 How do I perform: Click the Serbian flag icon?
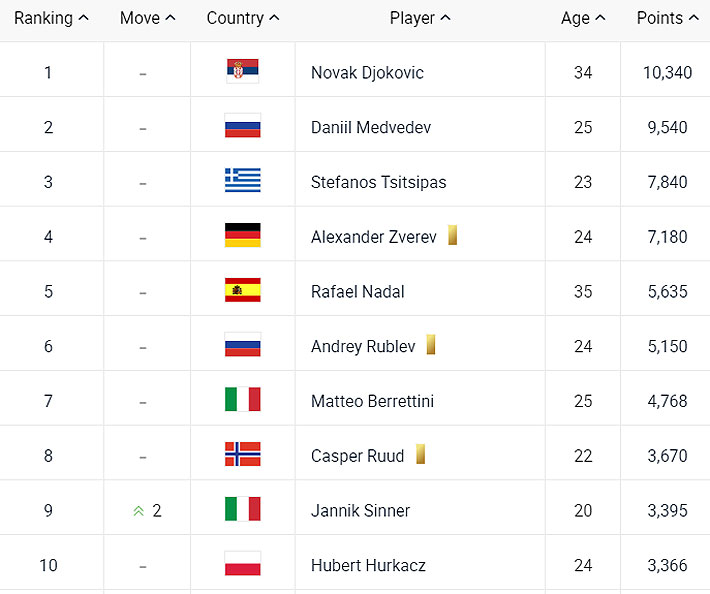pos(242,72)
